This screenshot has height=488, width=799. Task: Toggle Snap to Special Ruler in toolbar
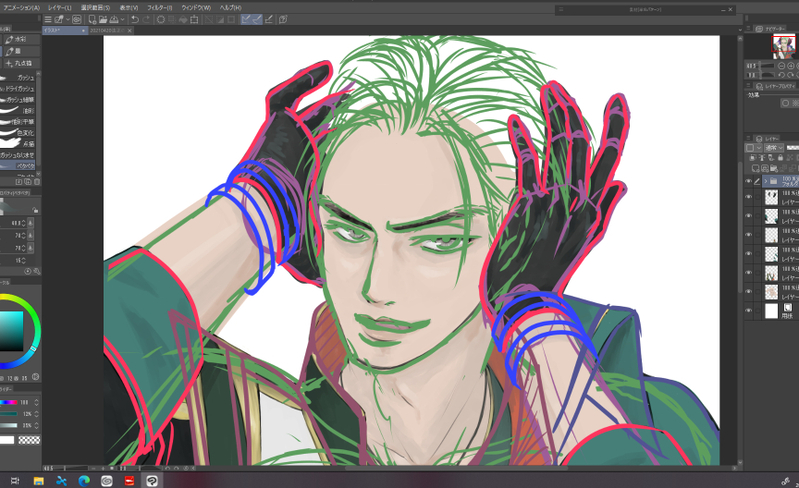(x=257, y=19)
